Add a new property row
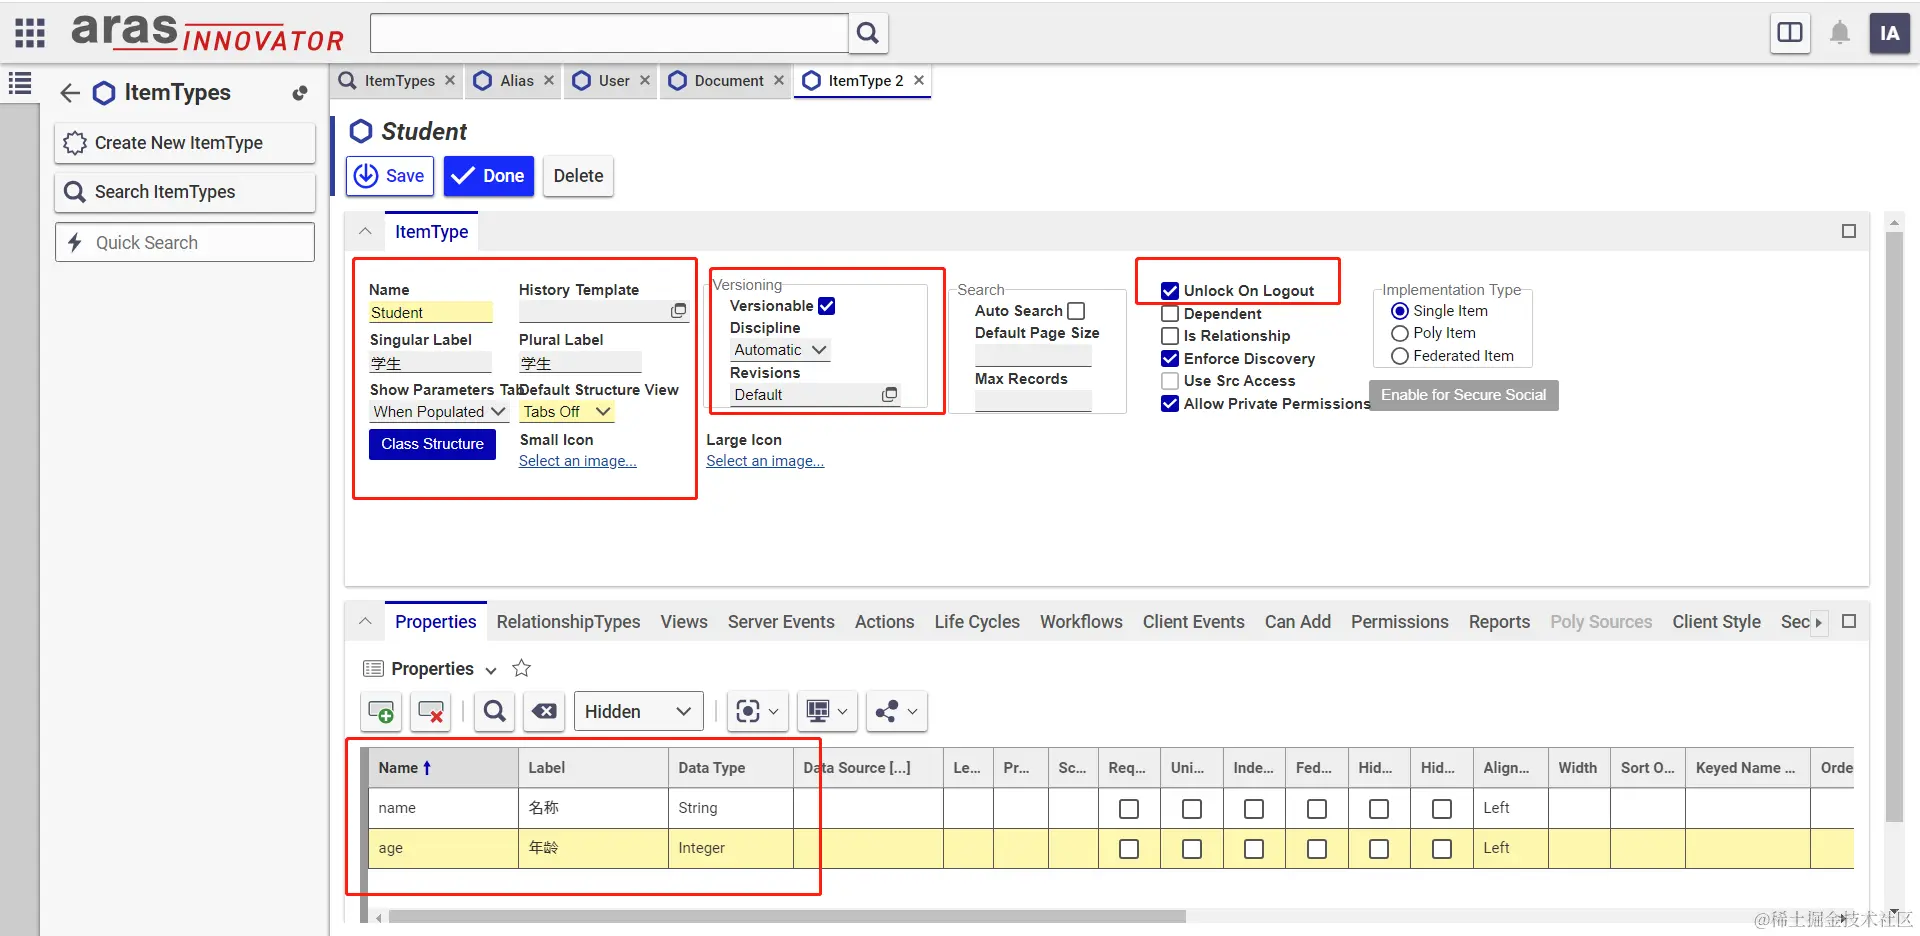The width and height of the screenshot is (1920, 936). 381,712
